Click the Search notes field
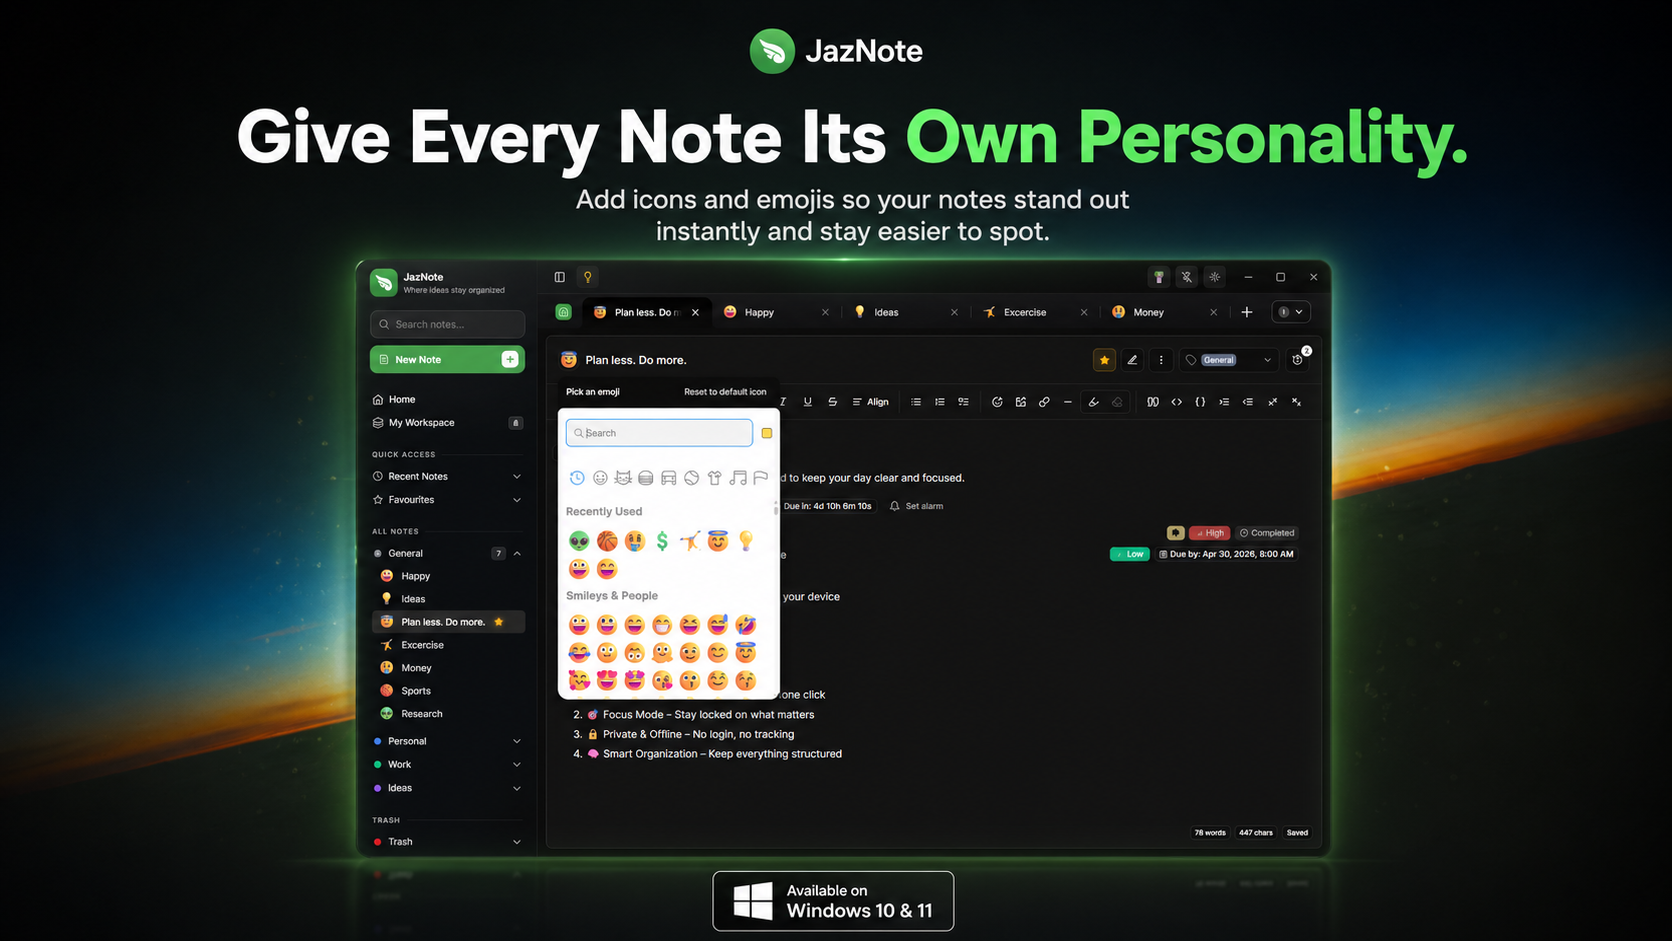Image resolution: width=1672 pixels, height=941 pixels. coord(447,324)
